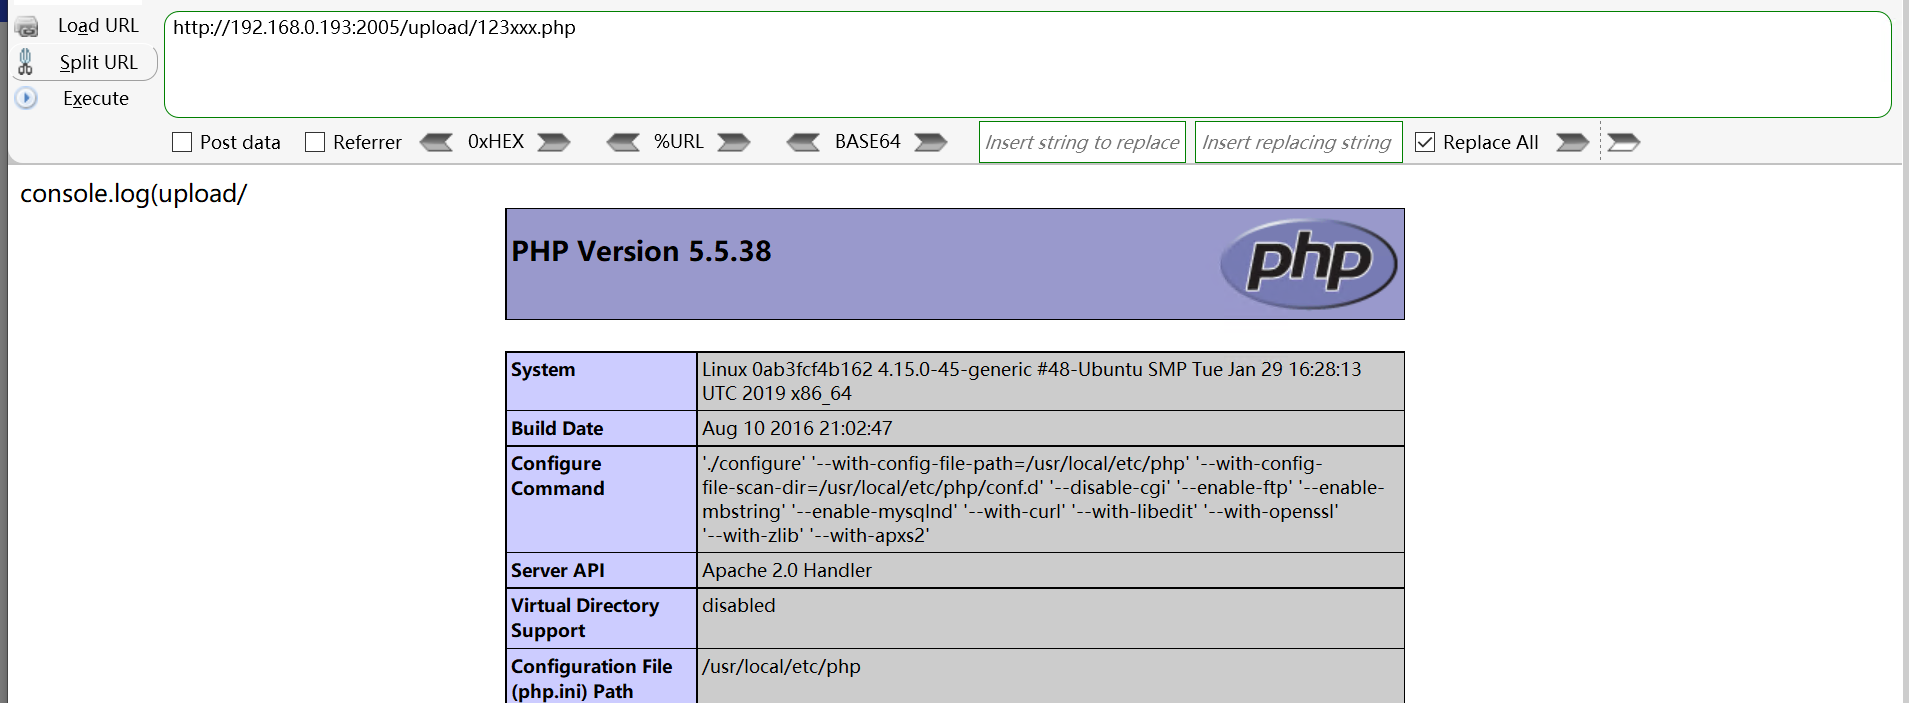Open the BASE64 encoding menu

coord(868,142)
